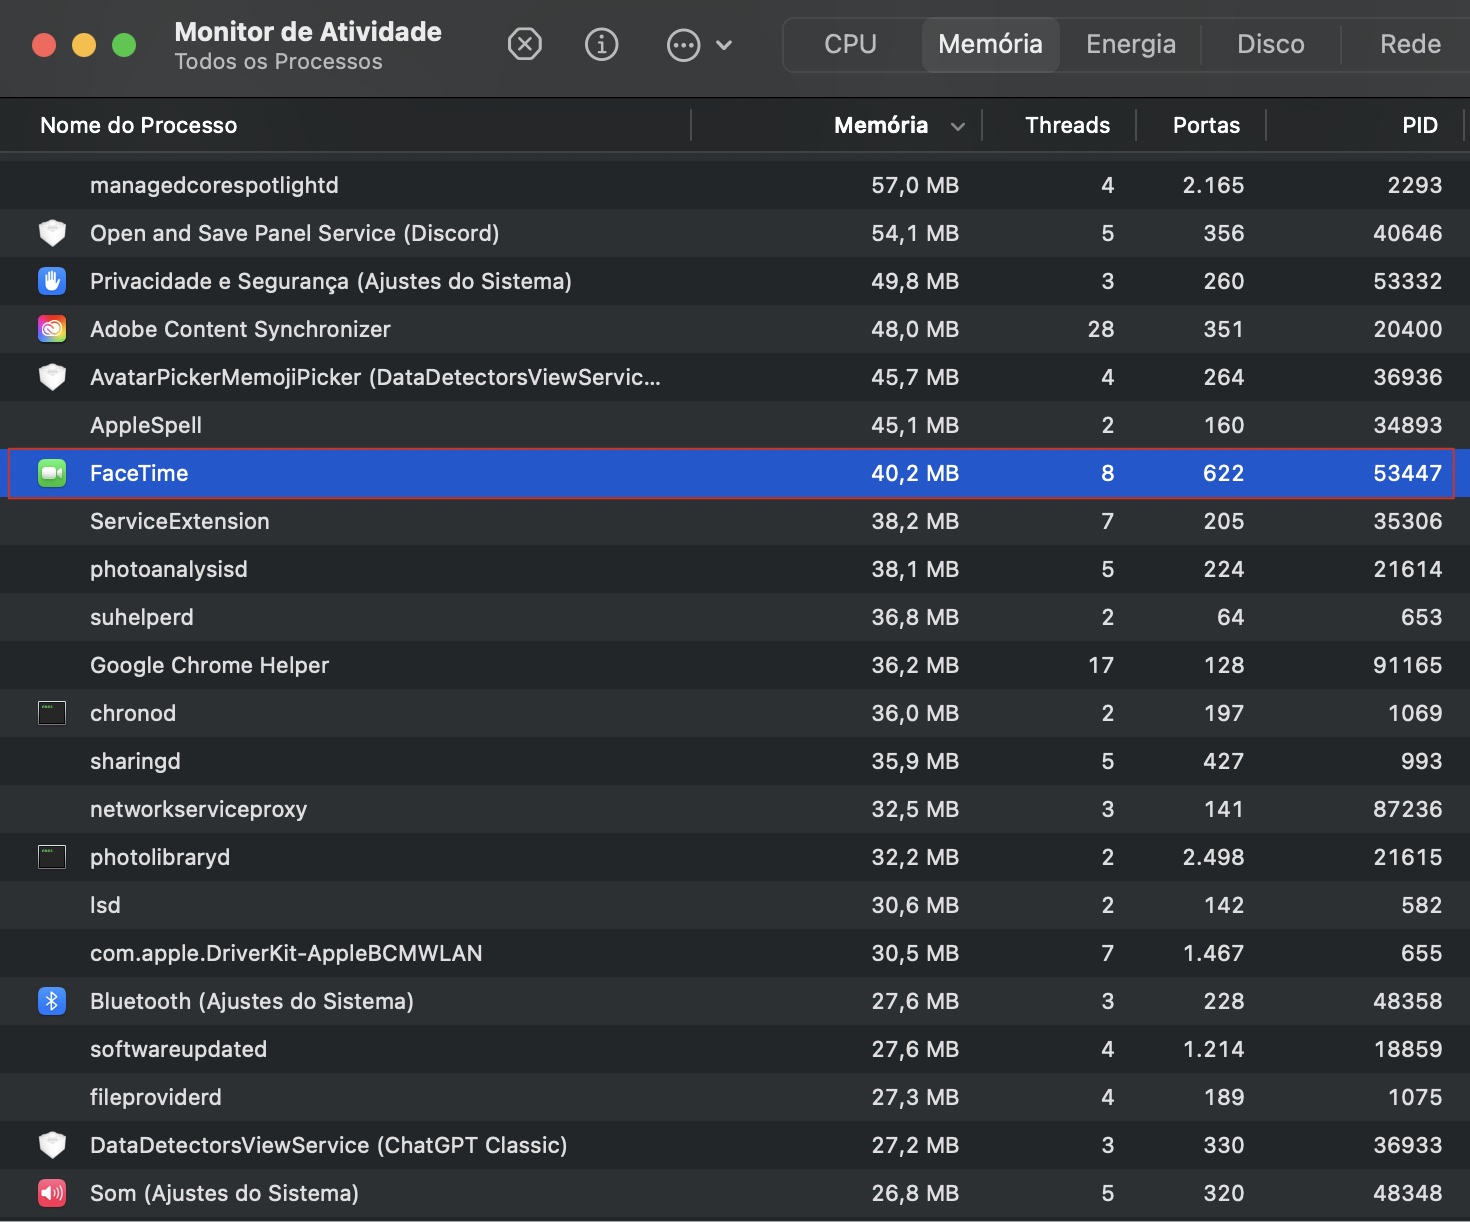Click the Discord Open and Save Panel shield icon
Screen dimensions: 1470x1222
click(52, 233)
